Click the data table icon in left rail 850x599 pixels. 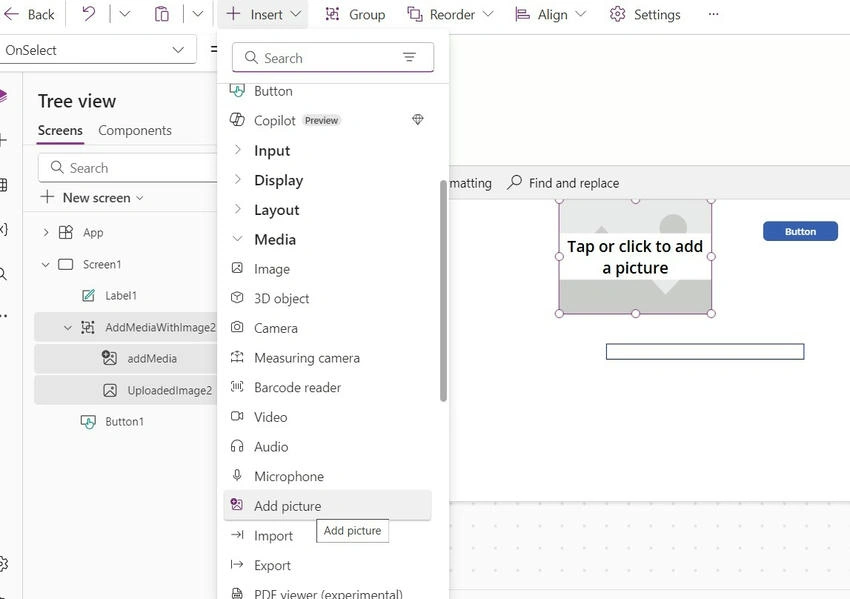coord(3,185)
